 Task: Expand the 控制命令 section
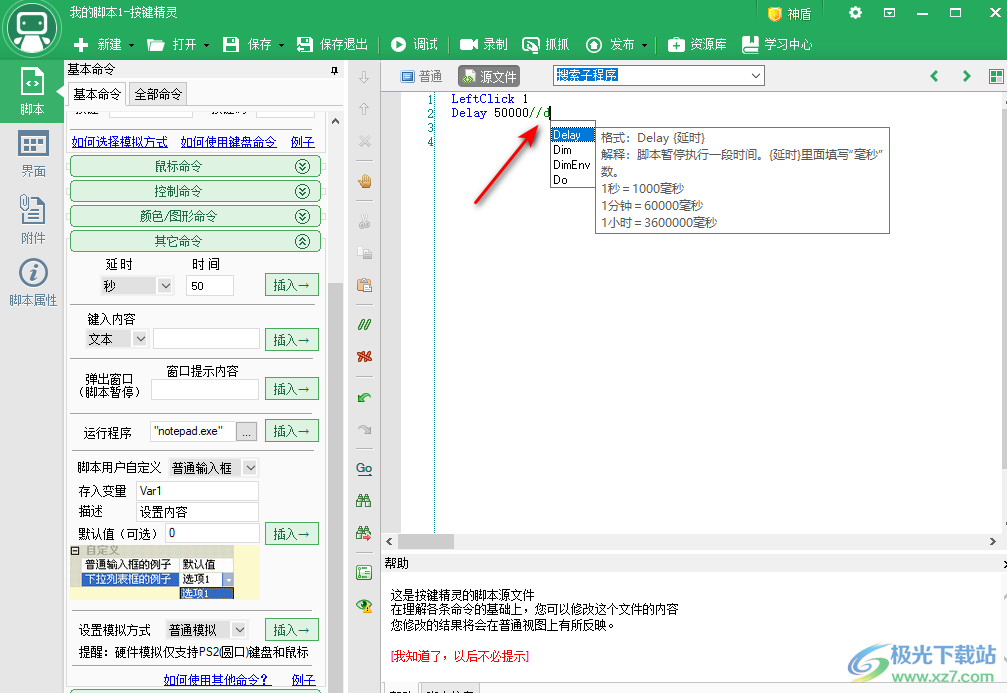click(x=195, y=191)
